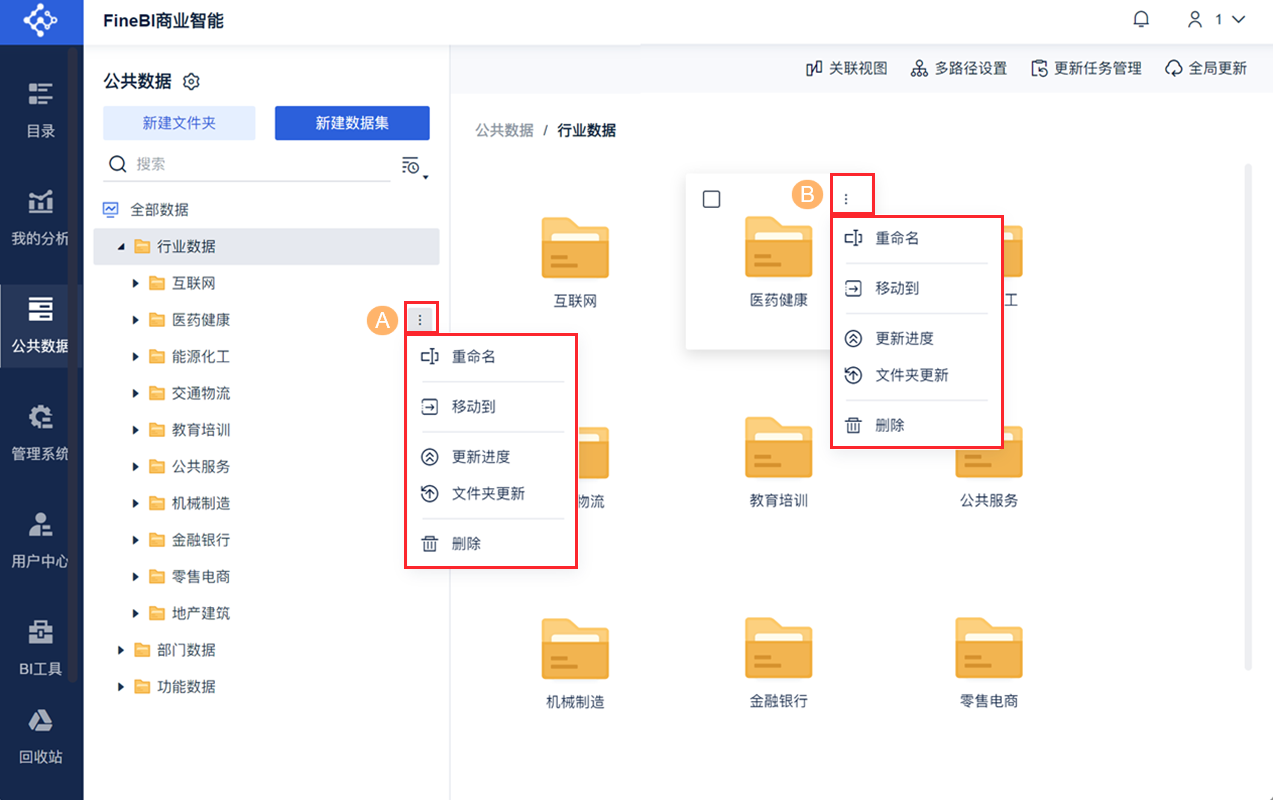Expand the 互联网 tree folder
The width and height of the screenshot is (1273, 800).
tap(136, 284)
